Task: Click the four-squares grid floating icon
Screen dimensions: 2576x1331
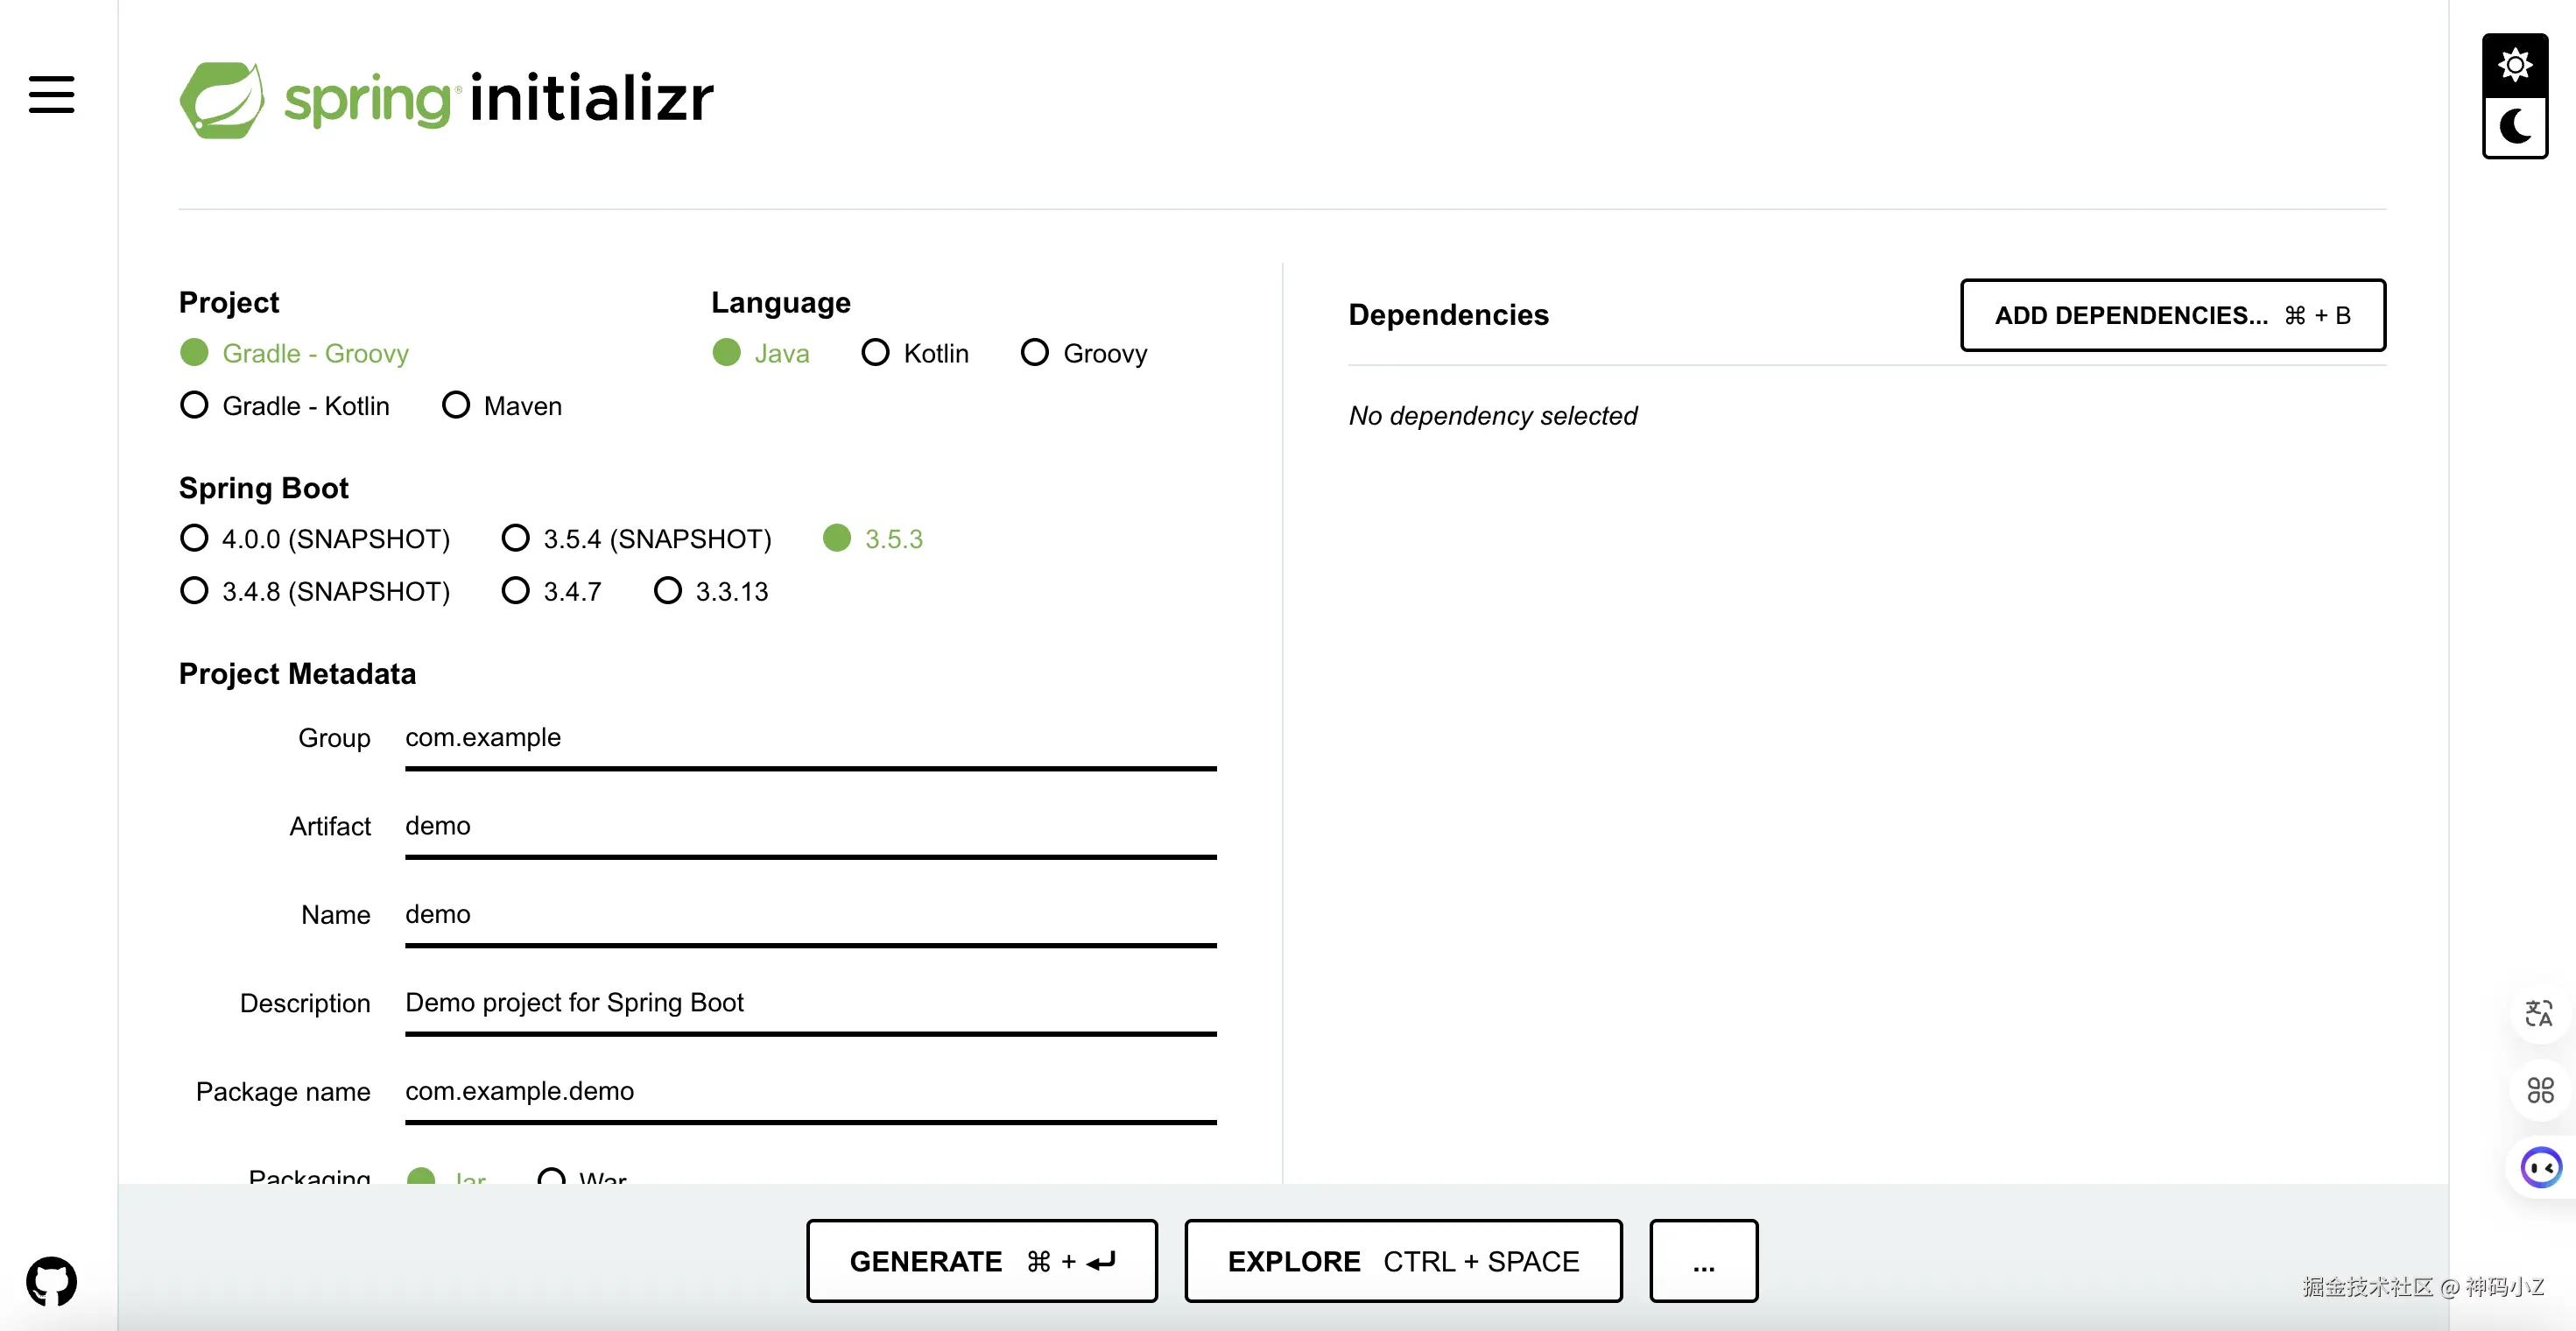Action: (x=2539, y=1089)
